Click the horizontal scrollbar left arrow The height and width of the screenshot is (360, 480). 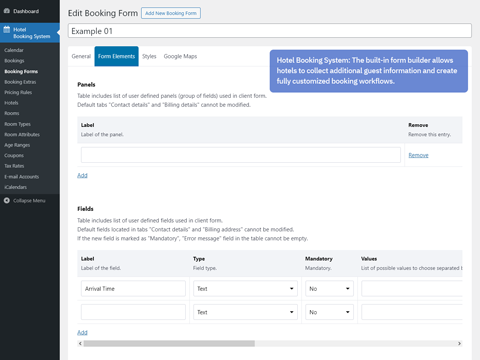point(80,343)
